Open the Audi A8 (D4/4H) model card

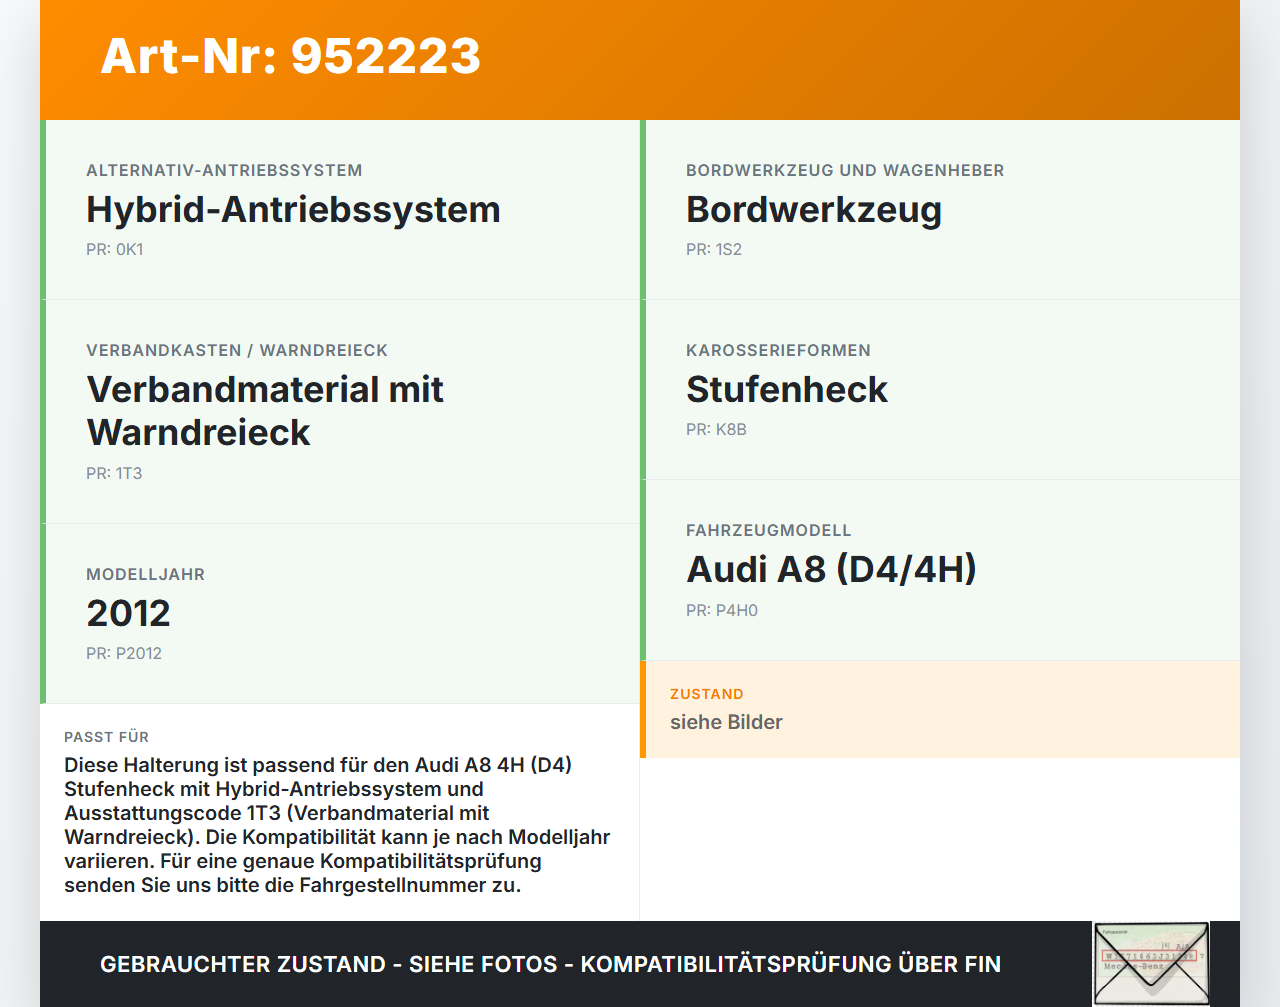(x=831, y=569)
